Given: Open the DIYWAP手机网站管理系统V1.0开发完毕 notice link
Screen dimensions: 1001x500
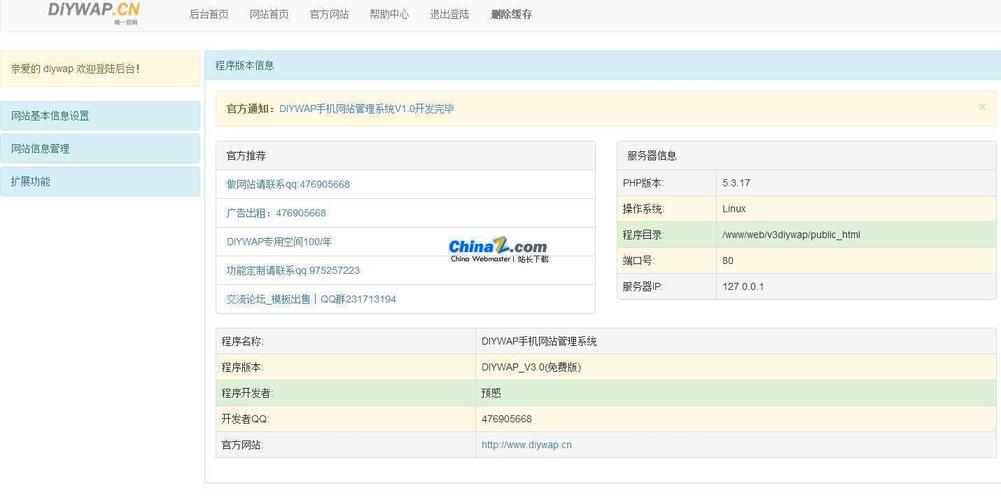Looking at the screenshot, I should (x=366, y=109).
